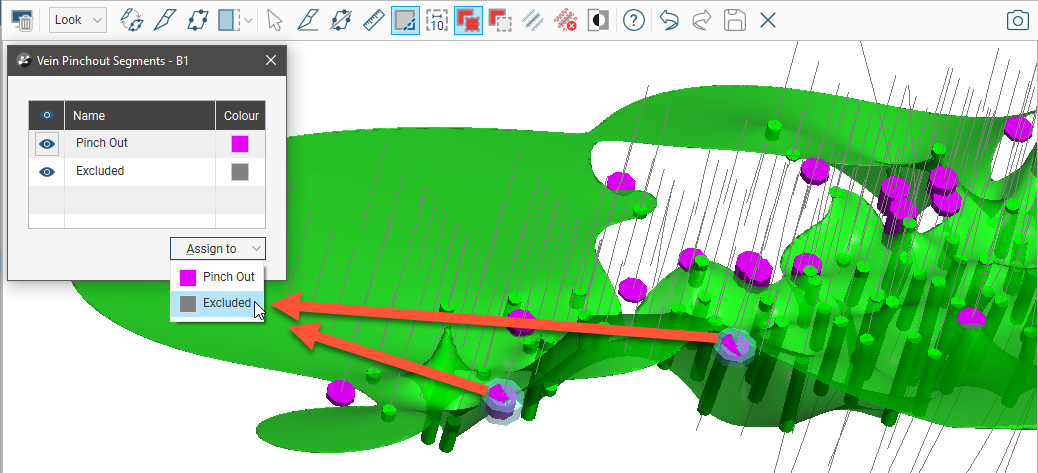Open the help question mark icon
The width and height of the screenshot is (1038, 473).
point(632,20)
